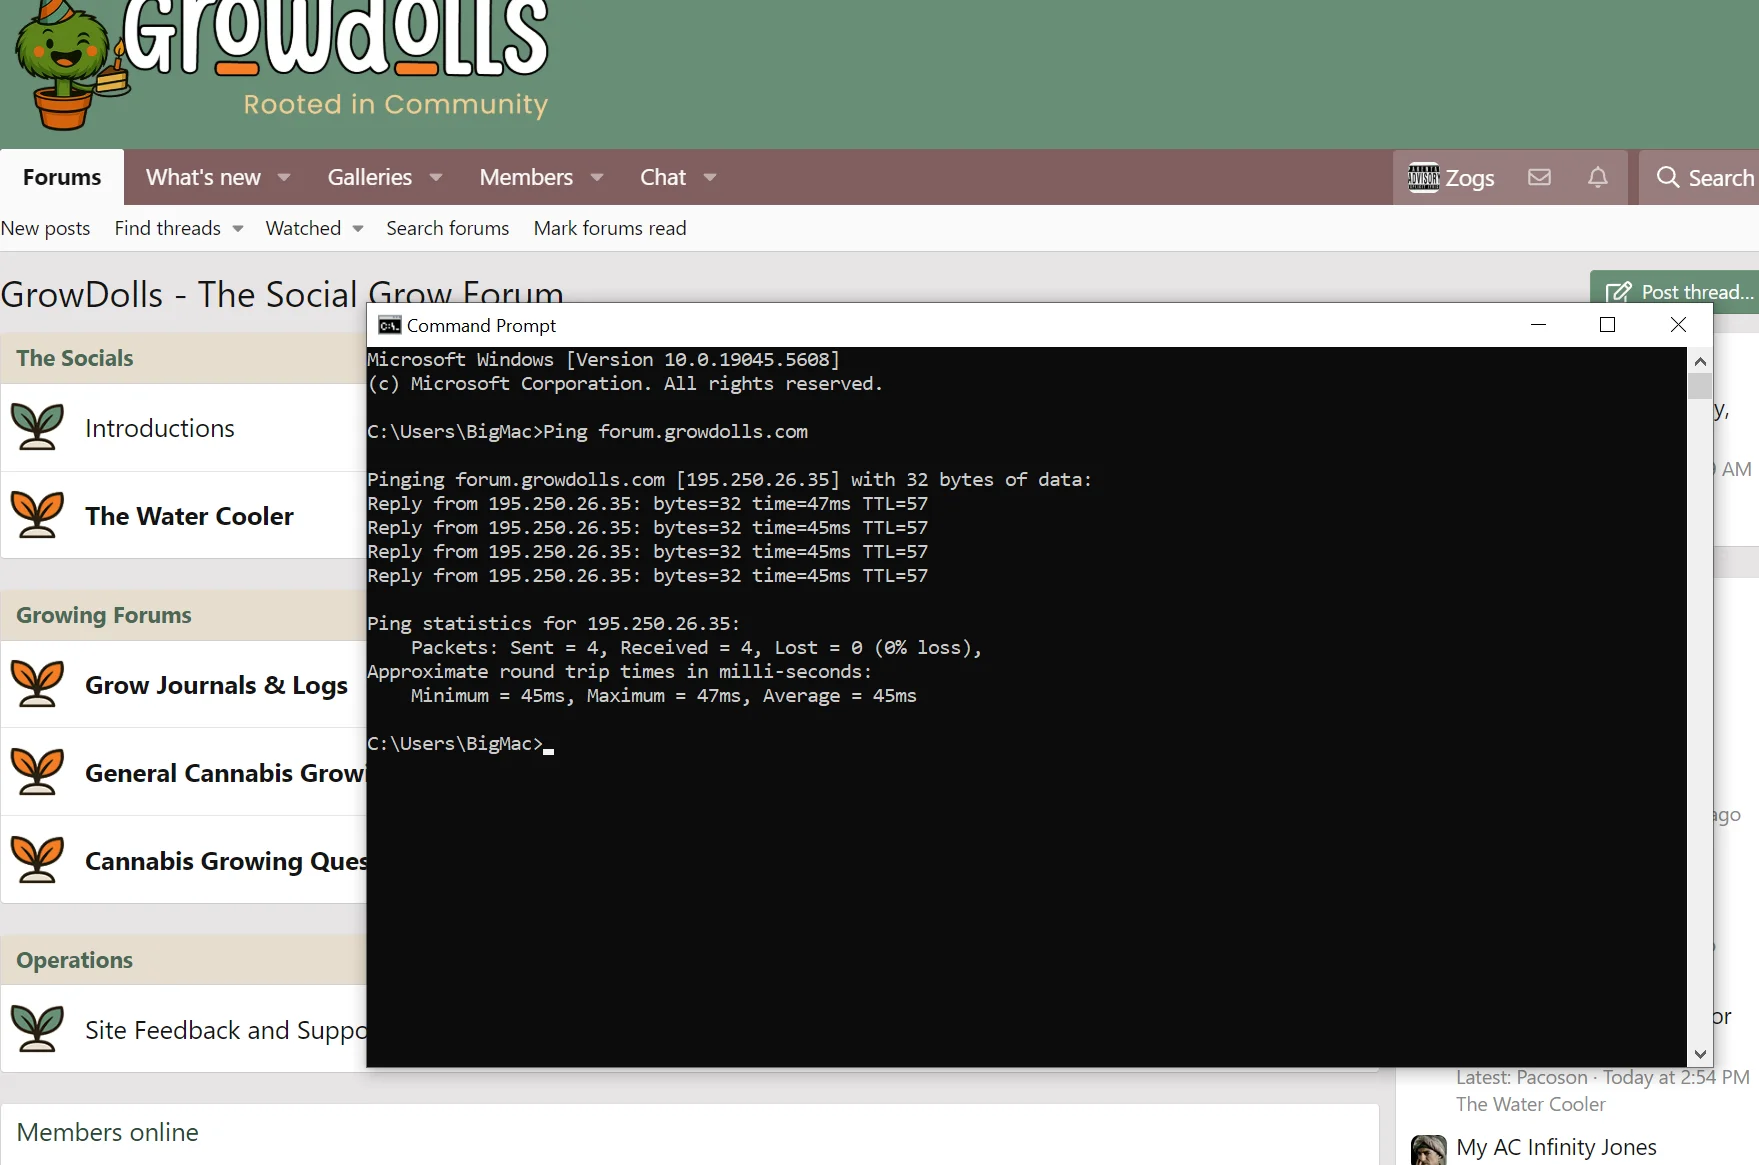Click The Water Cooler leaf icon
The width and height of the screenshot is (1759, 1165).
coord(37,515)
